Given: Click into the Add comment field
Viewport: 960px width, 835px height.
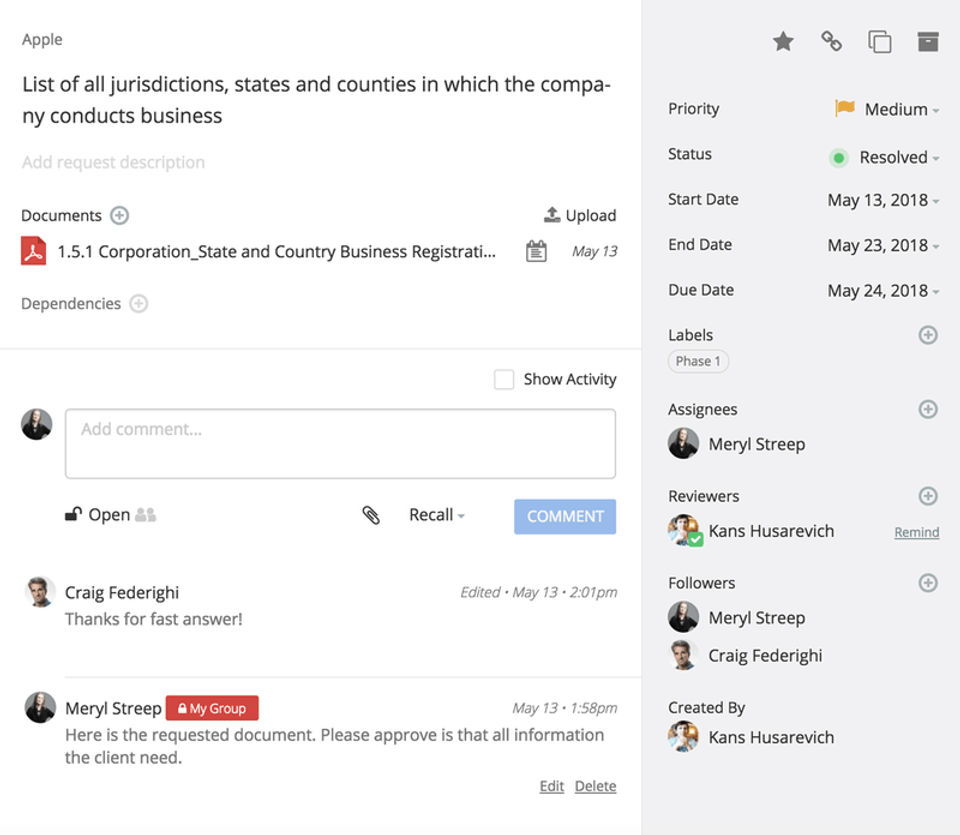Looking at the screenshot, I should (340, 443).
